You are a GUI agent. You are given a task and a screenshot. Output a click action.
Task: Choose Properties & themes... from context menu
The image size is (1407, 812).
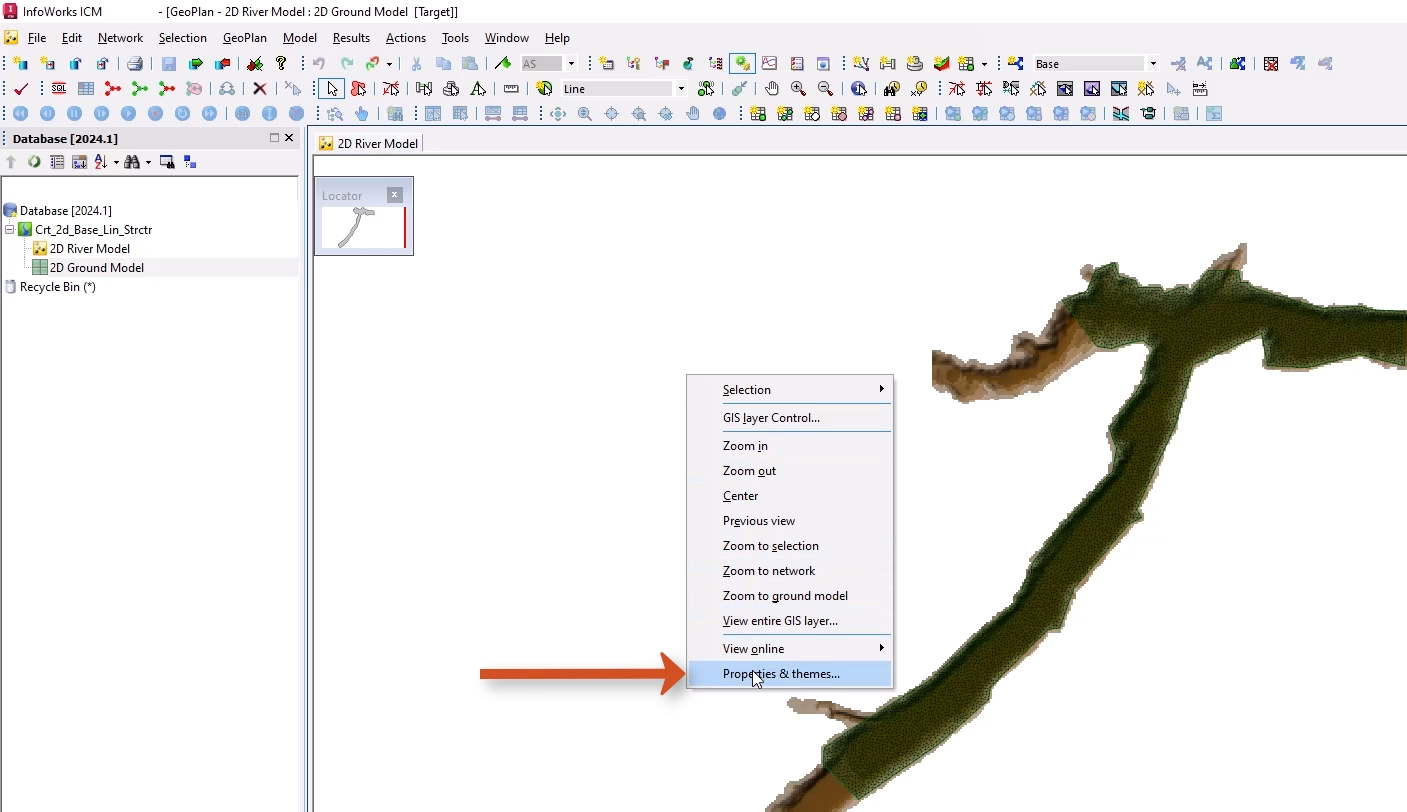click(x=789, y=674)
